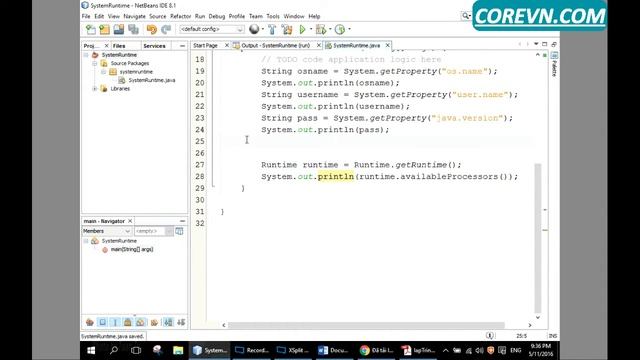Click the Profile Project clock icon

(340, 29)
